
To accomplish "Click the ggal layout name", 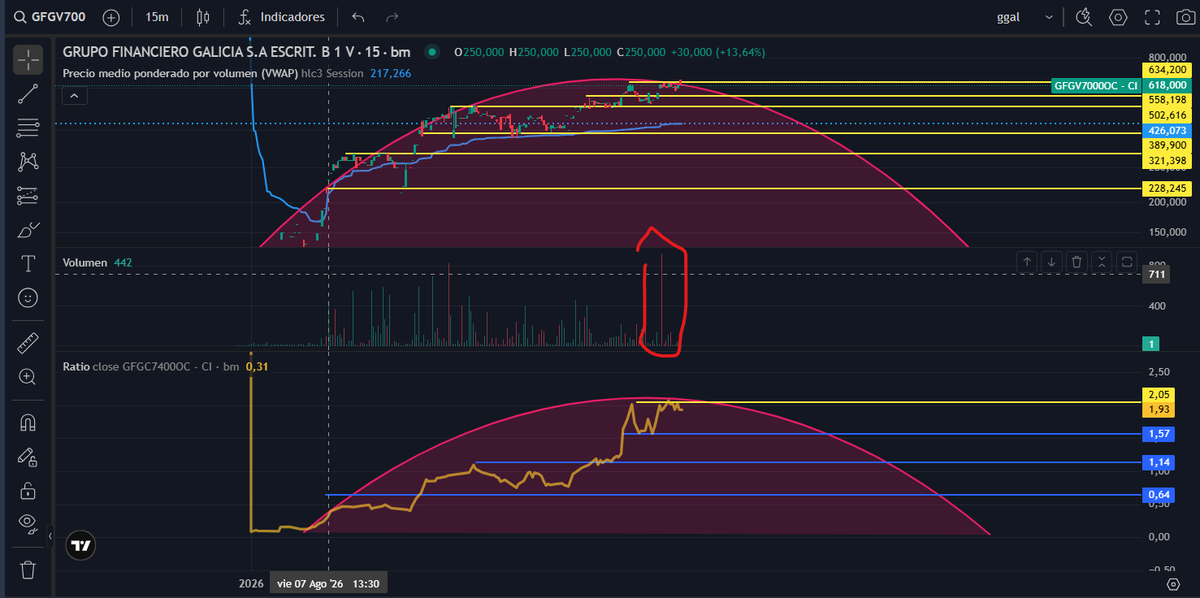I will click(1009, 17).
